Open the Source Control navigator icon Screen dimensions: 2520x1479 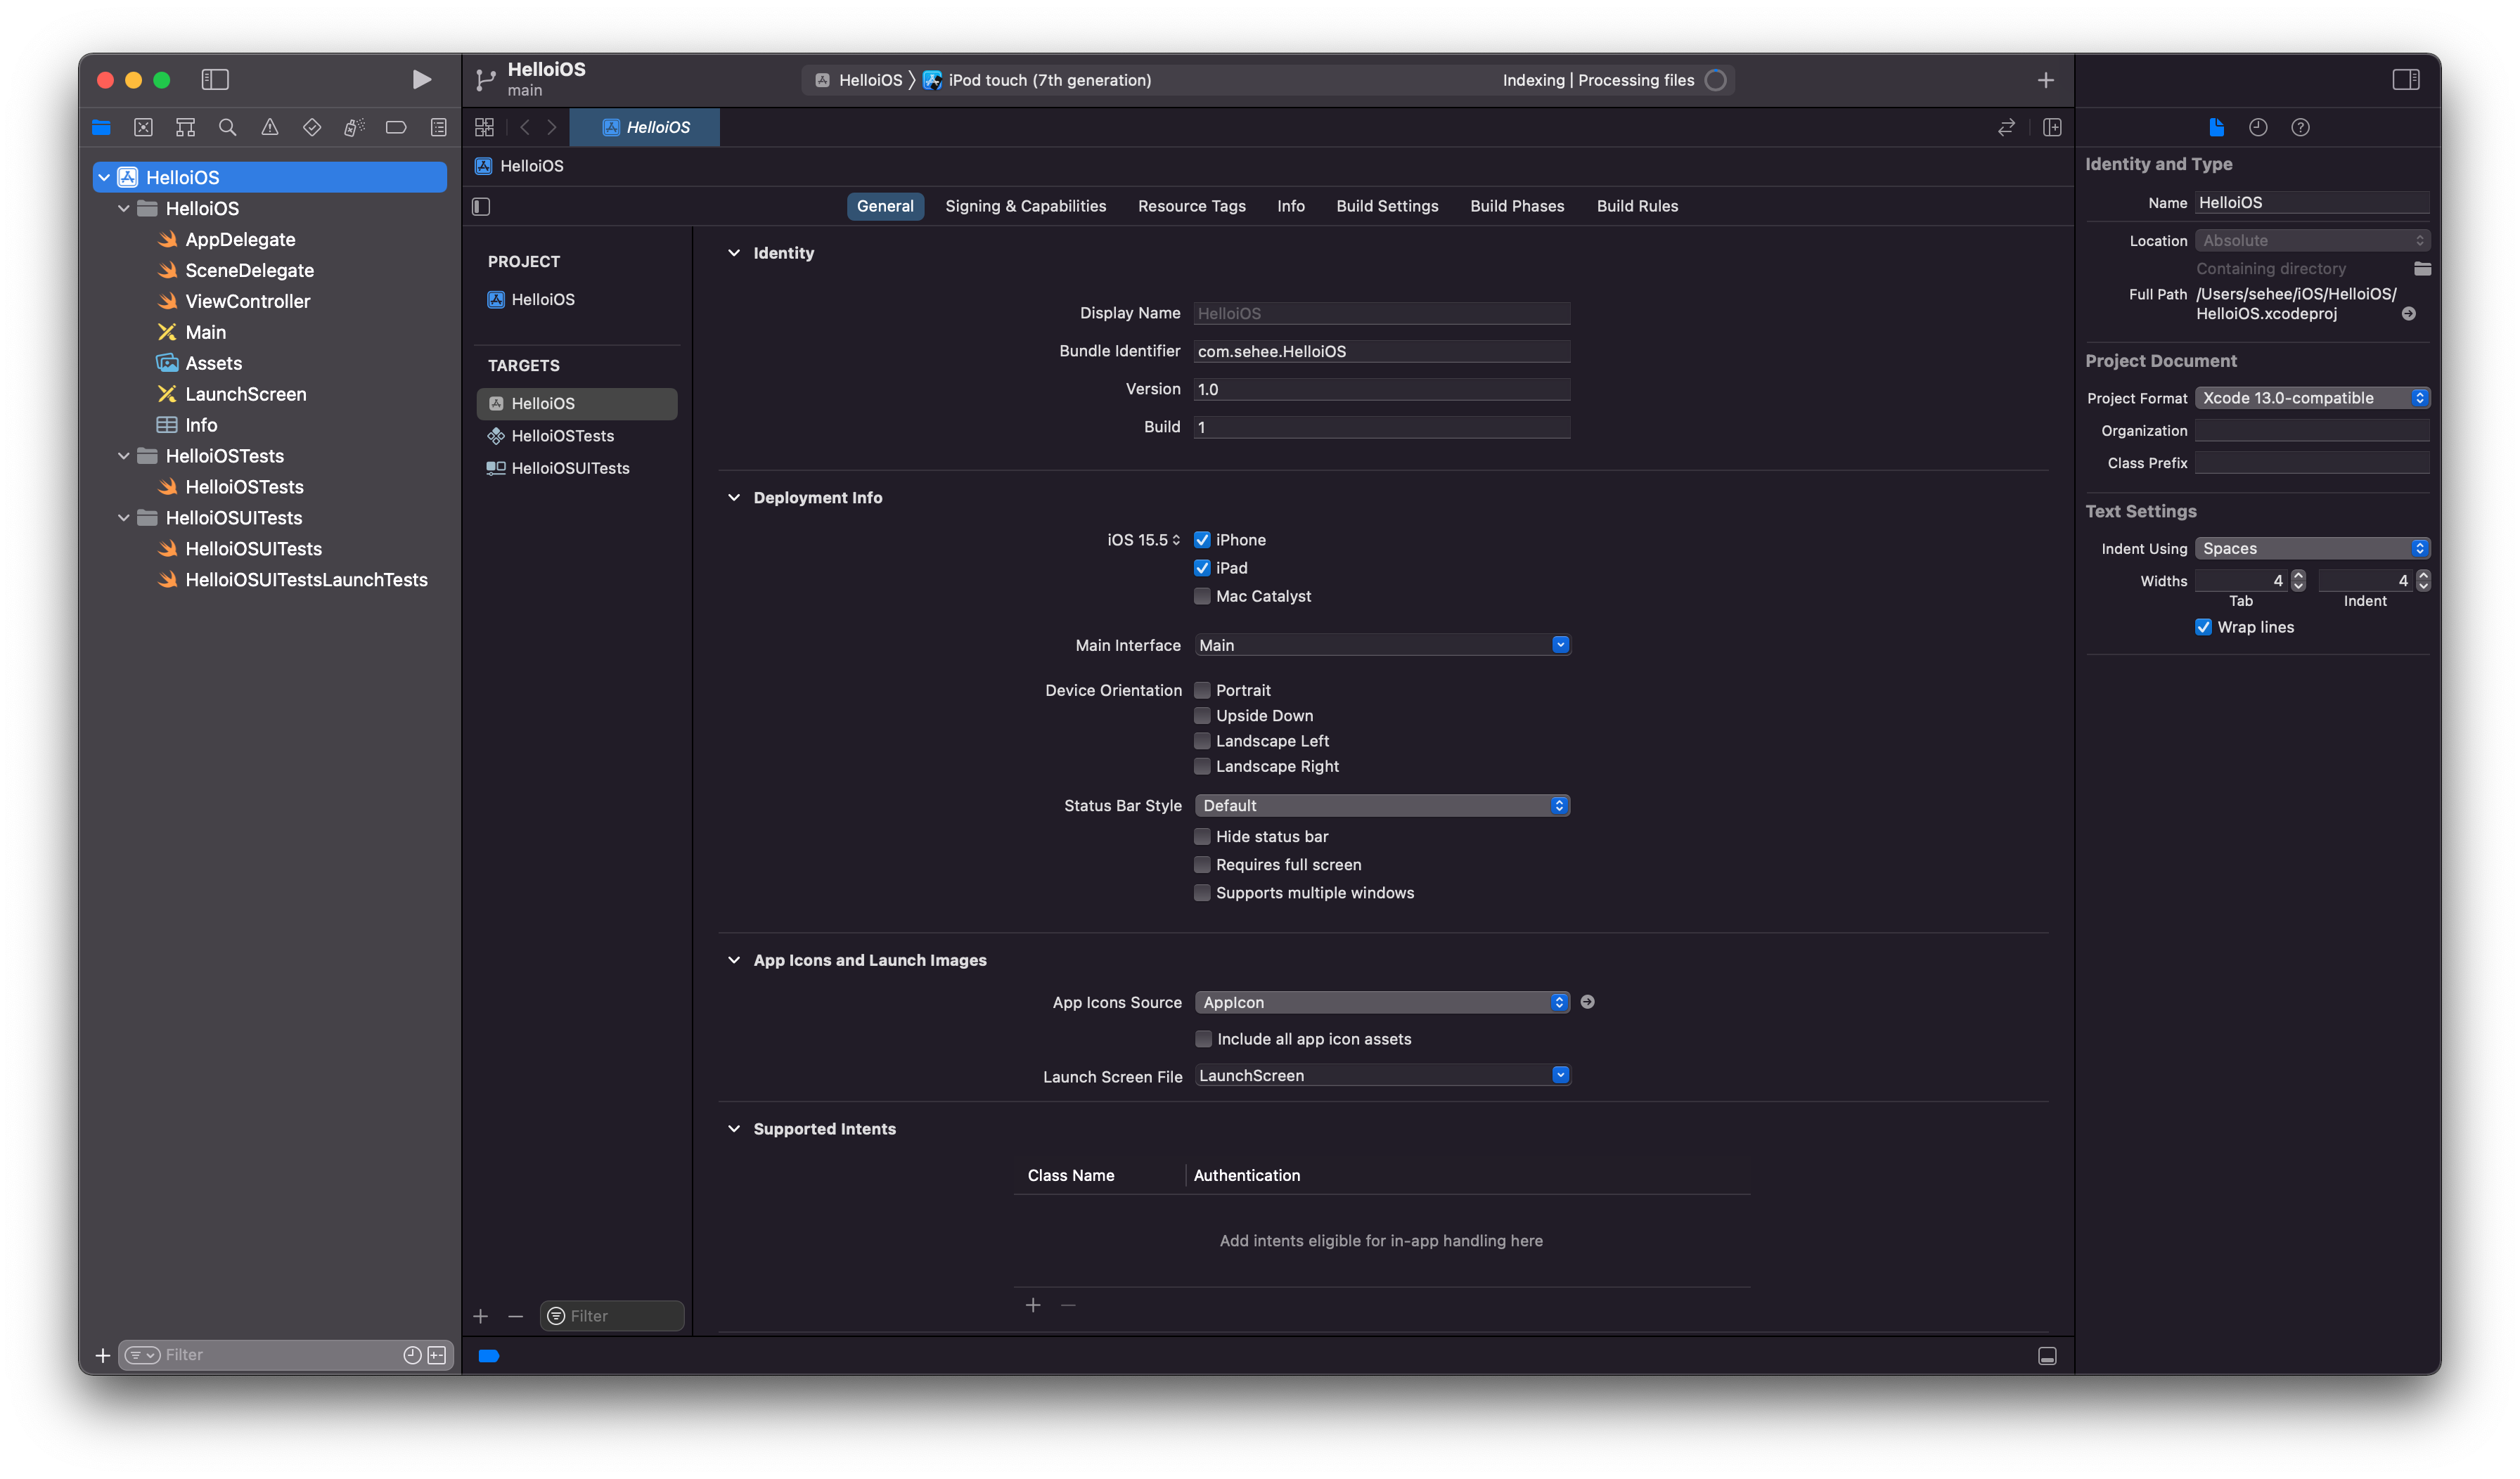(143, 127)
